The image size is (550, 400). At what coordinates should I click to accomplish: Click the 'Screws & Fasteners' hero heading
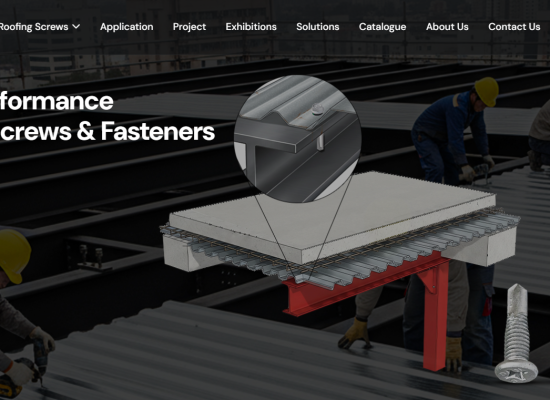tap(107, 131)
